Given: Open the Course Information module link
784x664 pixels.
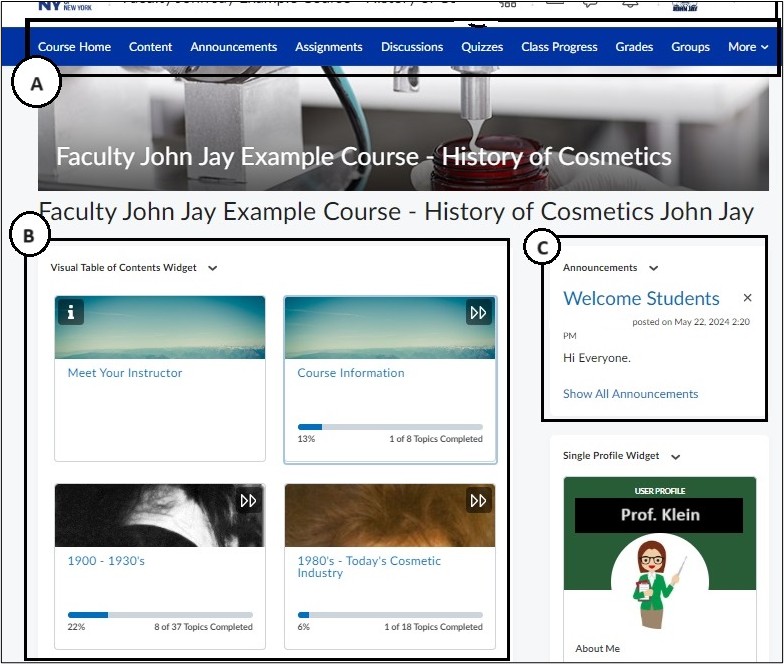Looking at the screenshot, I should pos(351,373).
